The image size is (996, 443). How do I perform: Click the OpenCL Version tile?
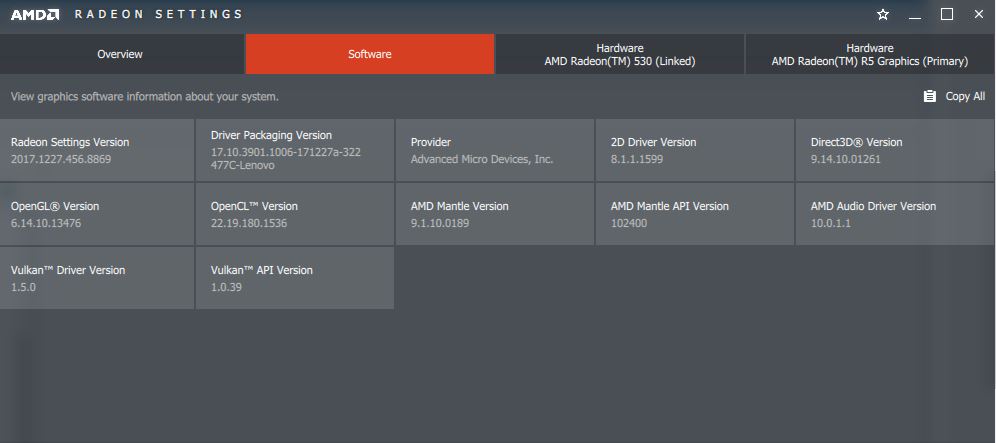click(x=295, y=214)
